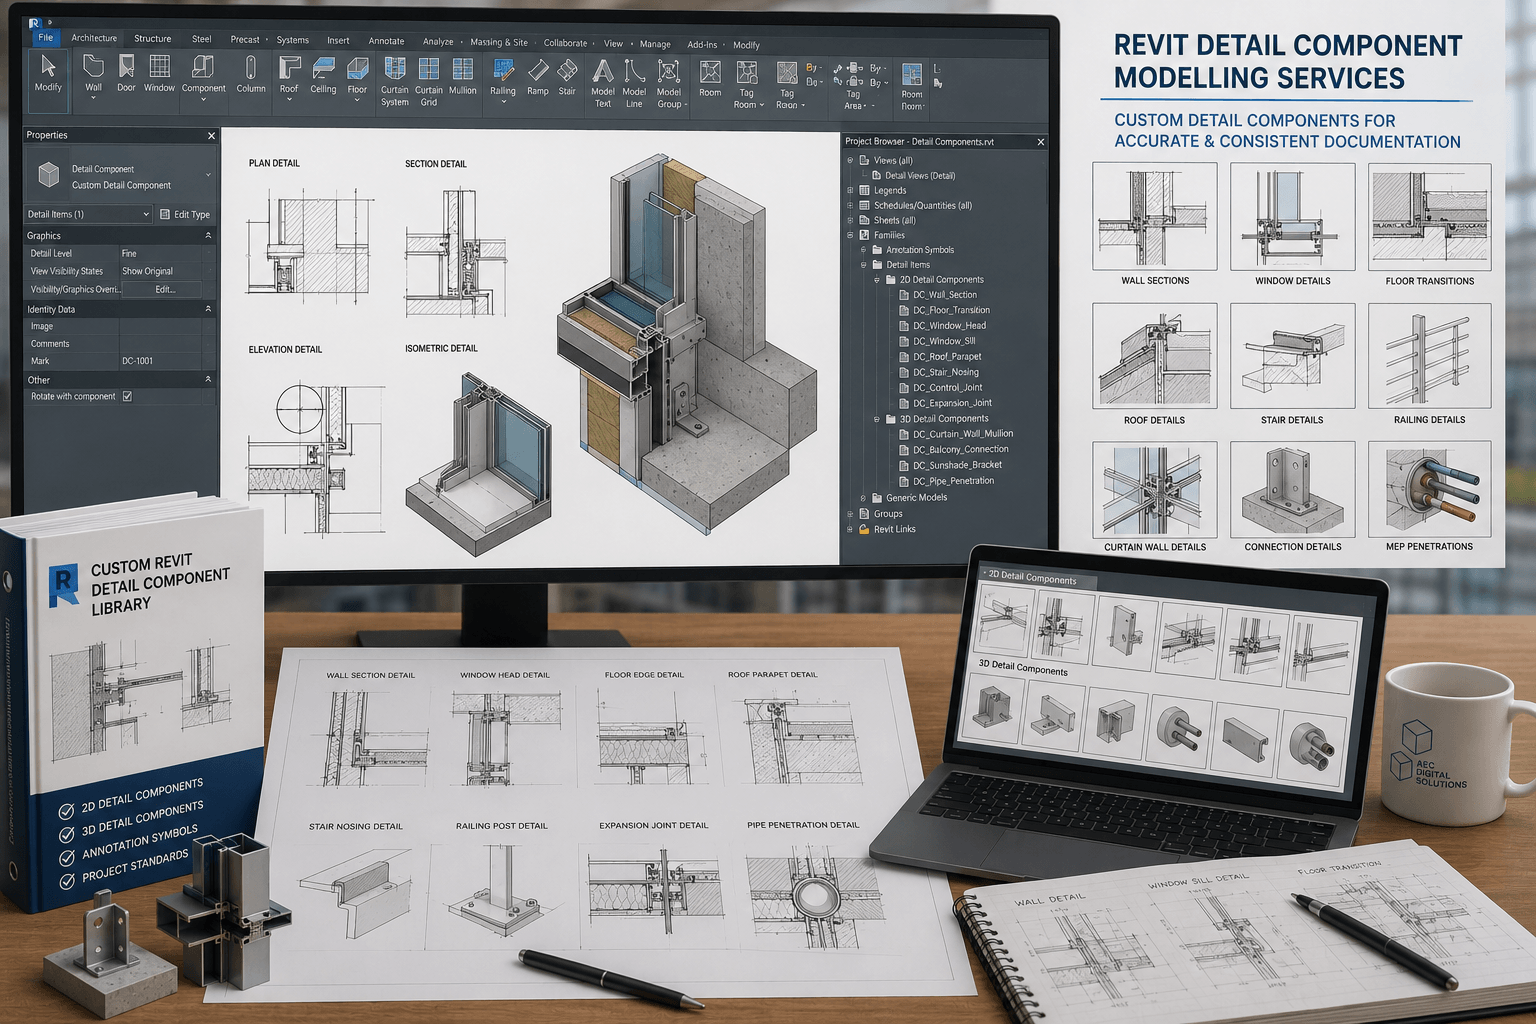The height and width of the screenshot is (1024, 1536).
Task: Collapse the Graphics properties section
Action: (x=208, y=236)
